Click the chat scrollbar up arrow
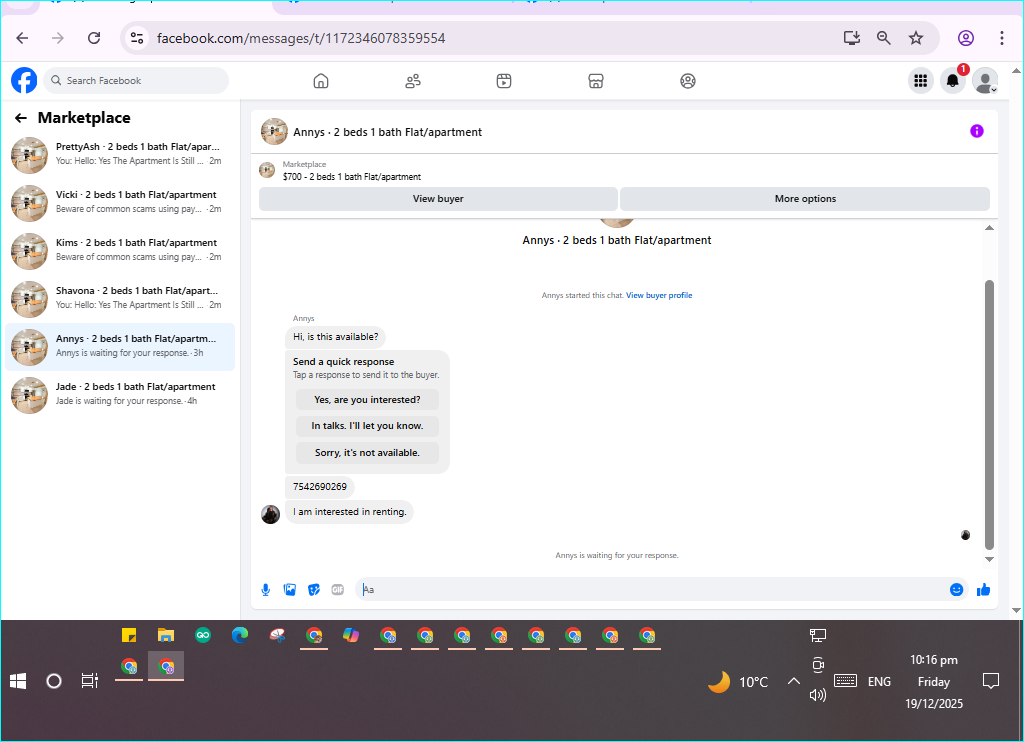The image size is (1024, 742). pos(989,228)
